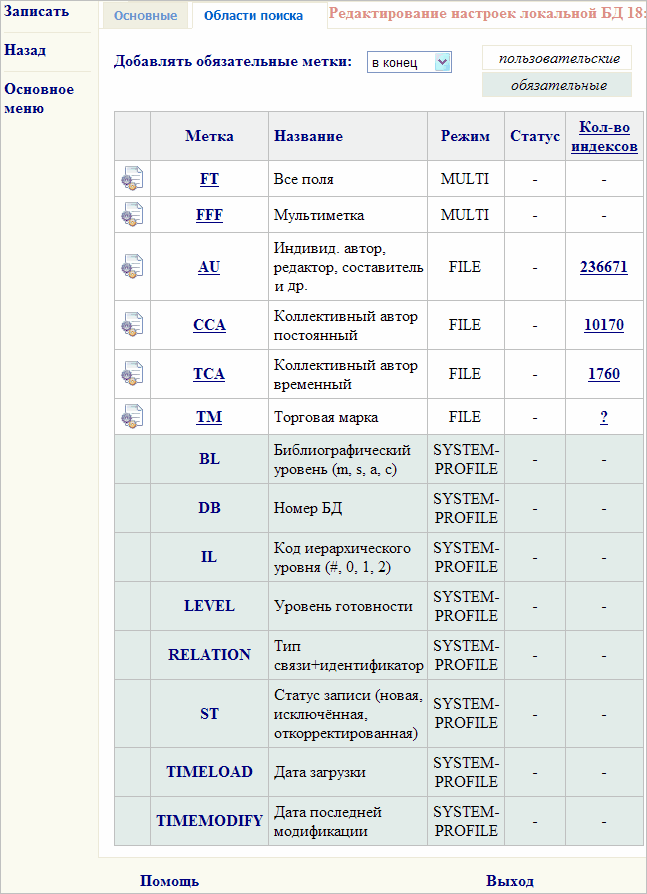The image size is (647, 894).
Task: Go back using the Назад link
Action: coord(25,50)
